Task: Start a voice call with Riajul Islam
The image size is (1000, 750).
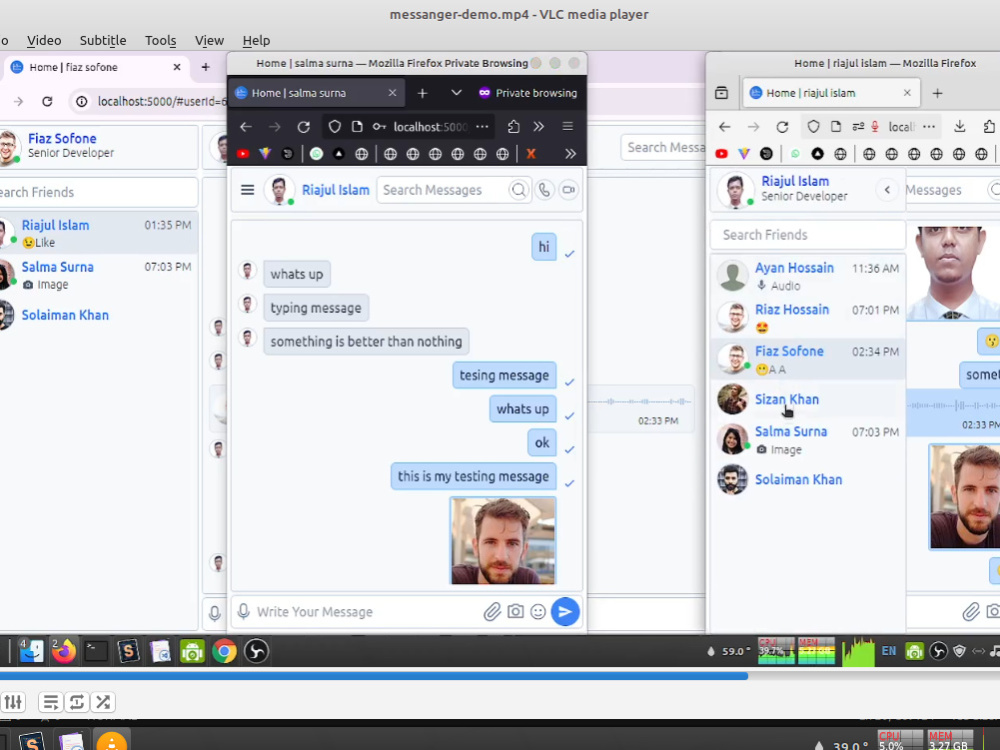Action: pyautogui.click(x=544, y=190)
